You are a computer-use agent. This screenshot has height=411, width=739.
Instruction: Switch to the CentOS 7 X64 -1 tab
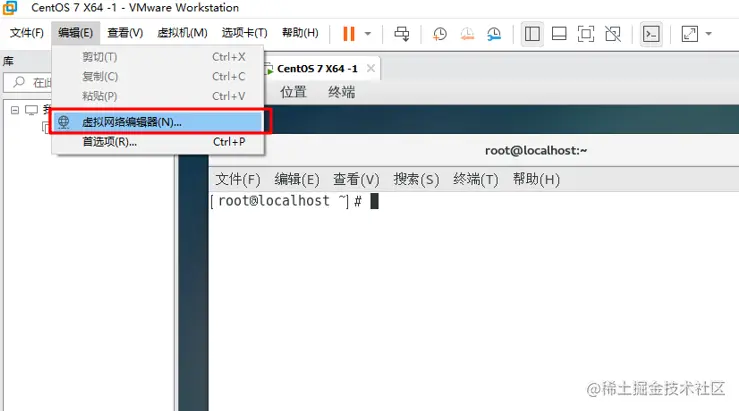coord(317,69)
